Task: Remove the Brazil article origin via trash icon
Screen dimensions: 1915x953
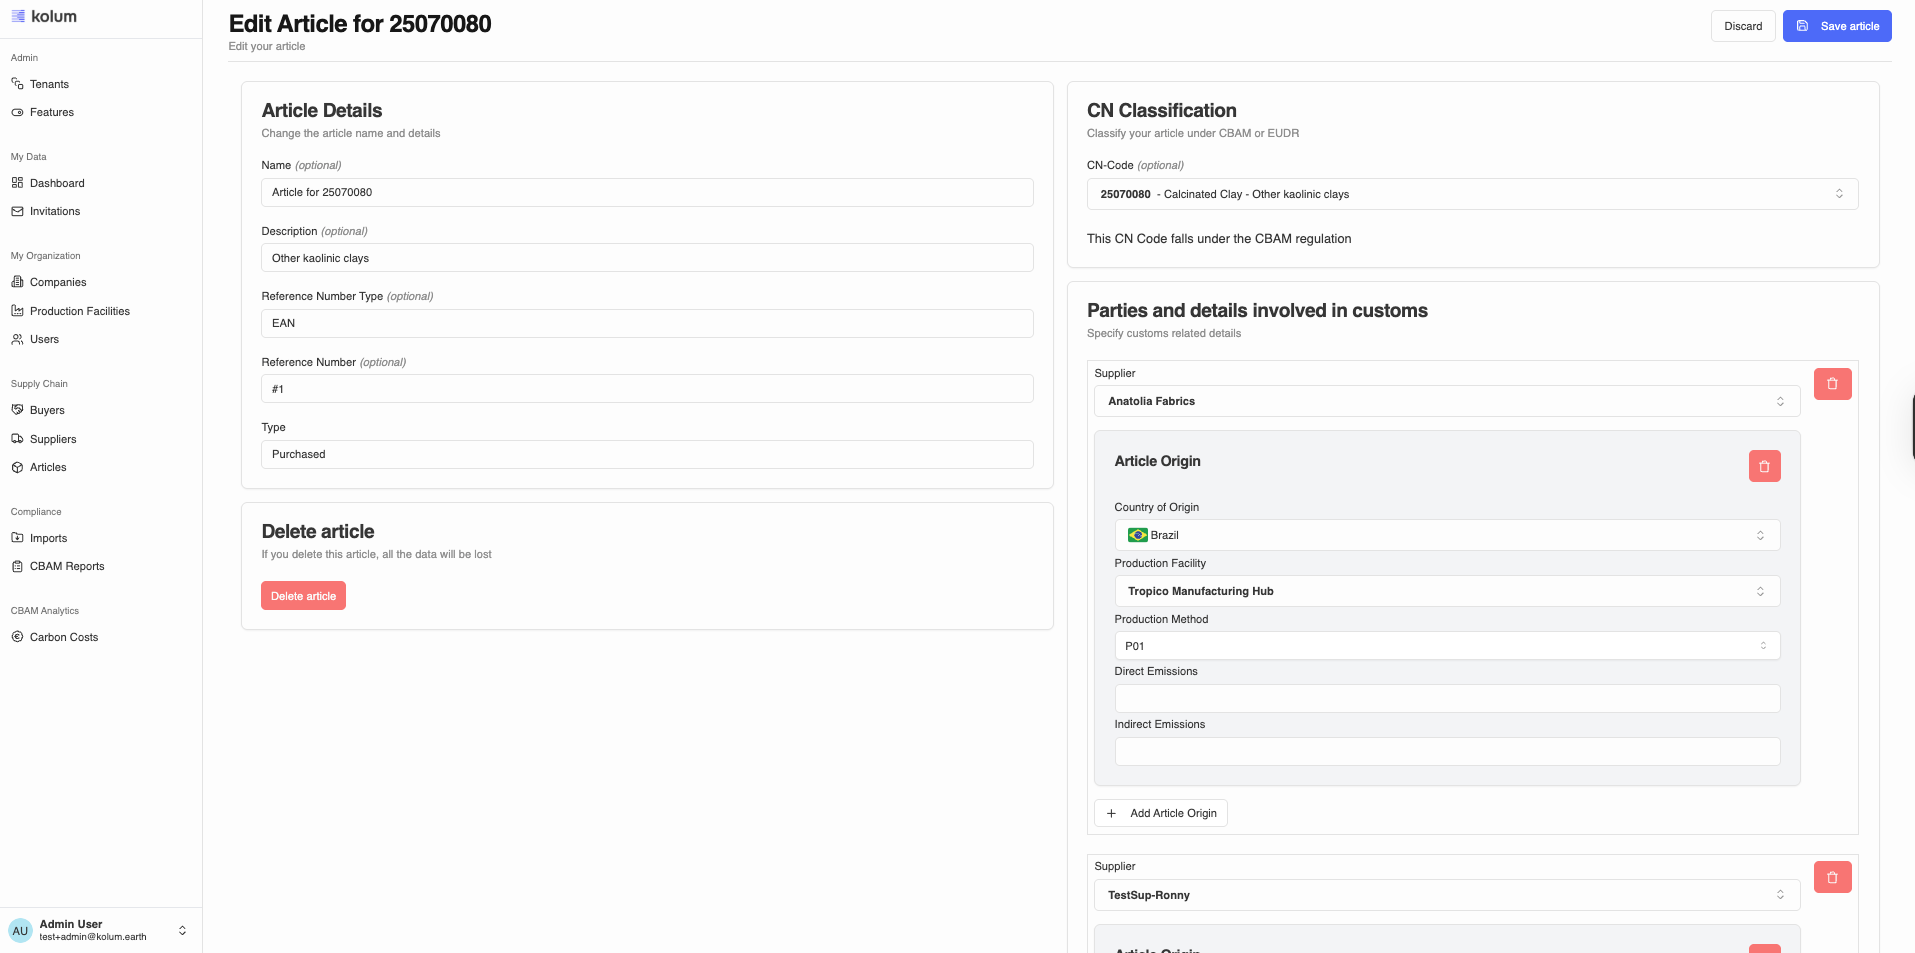Action: pos(1764,466)
